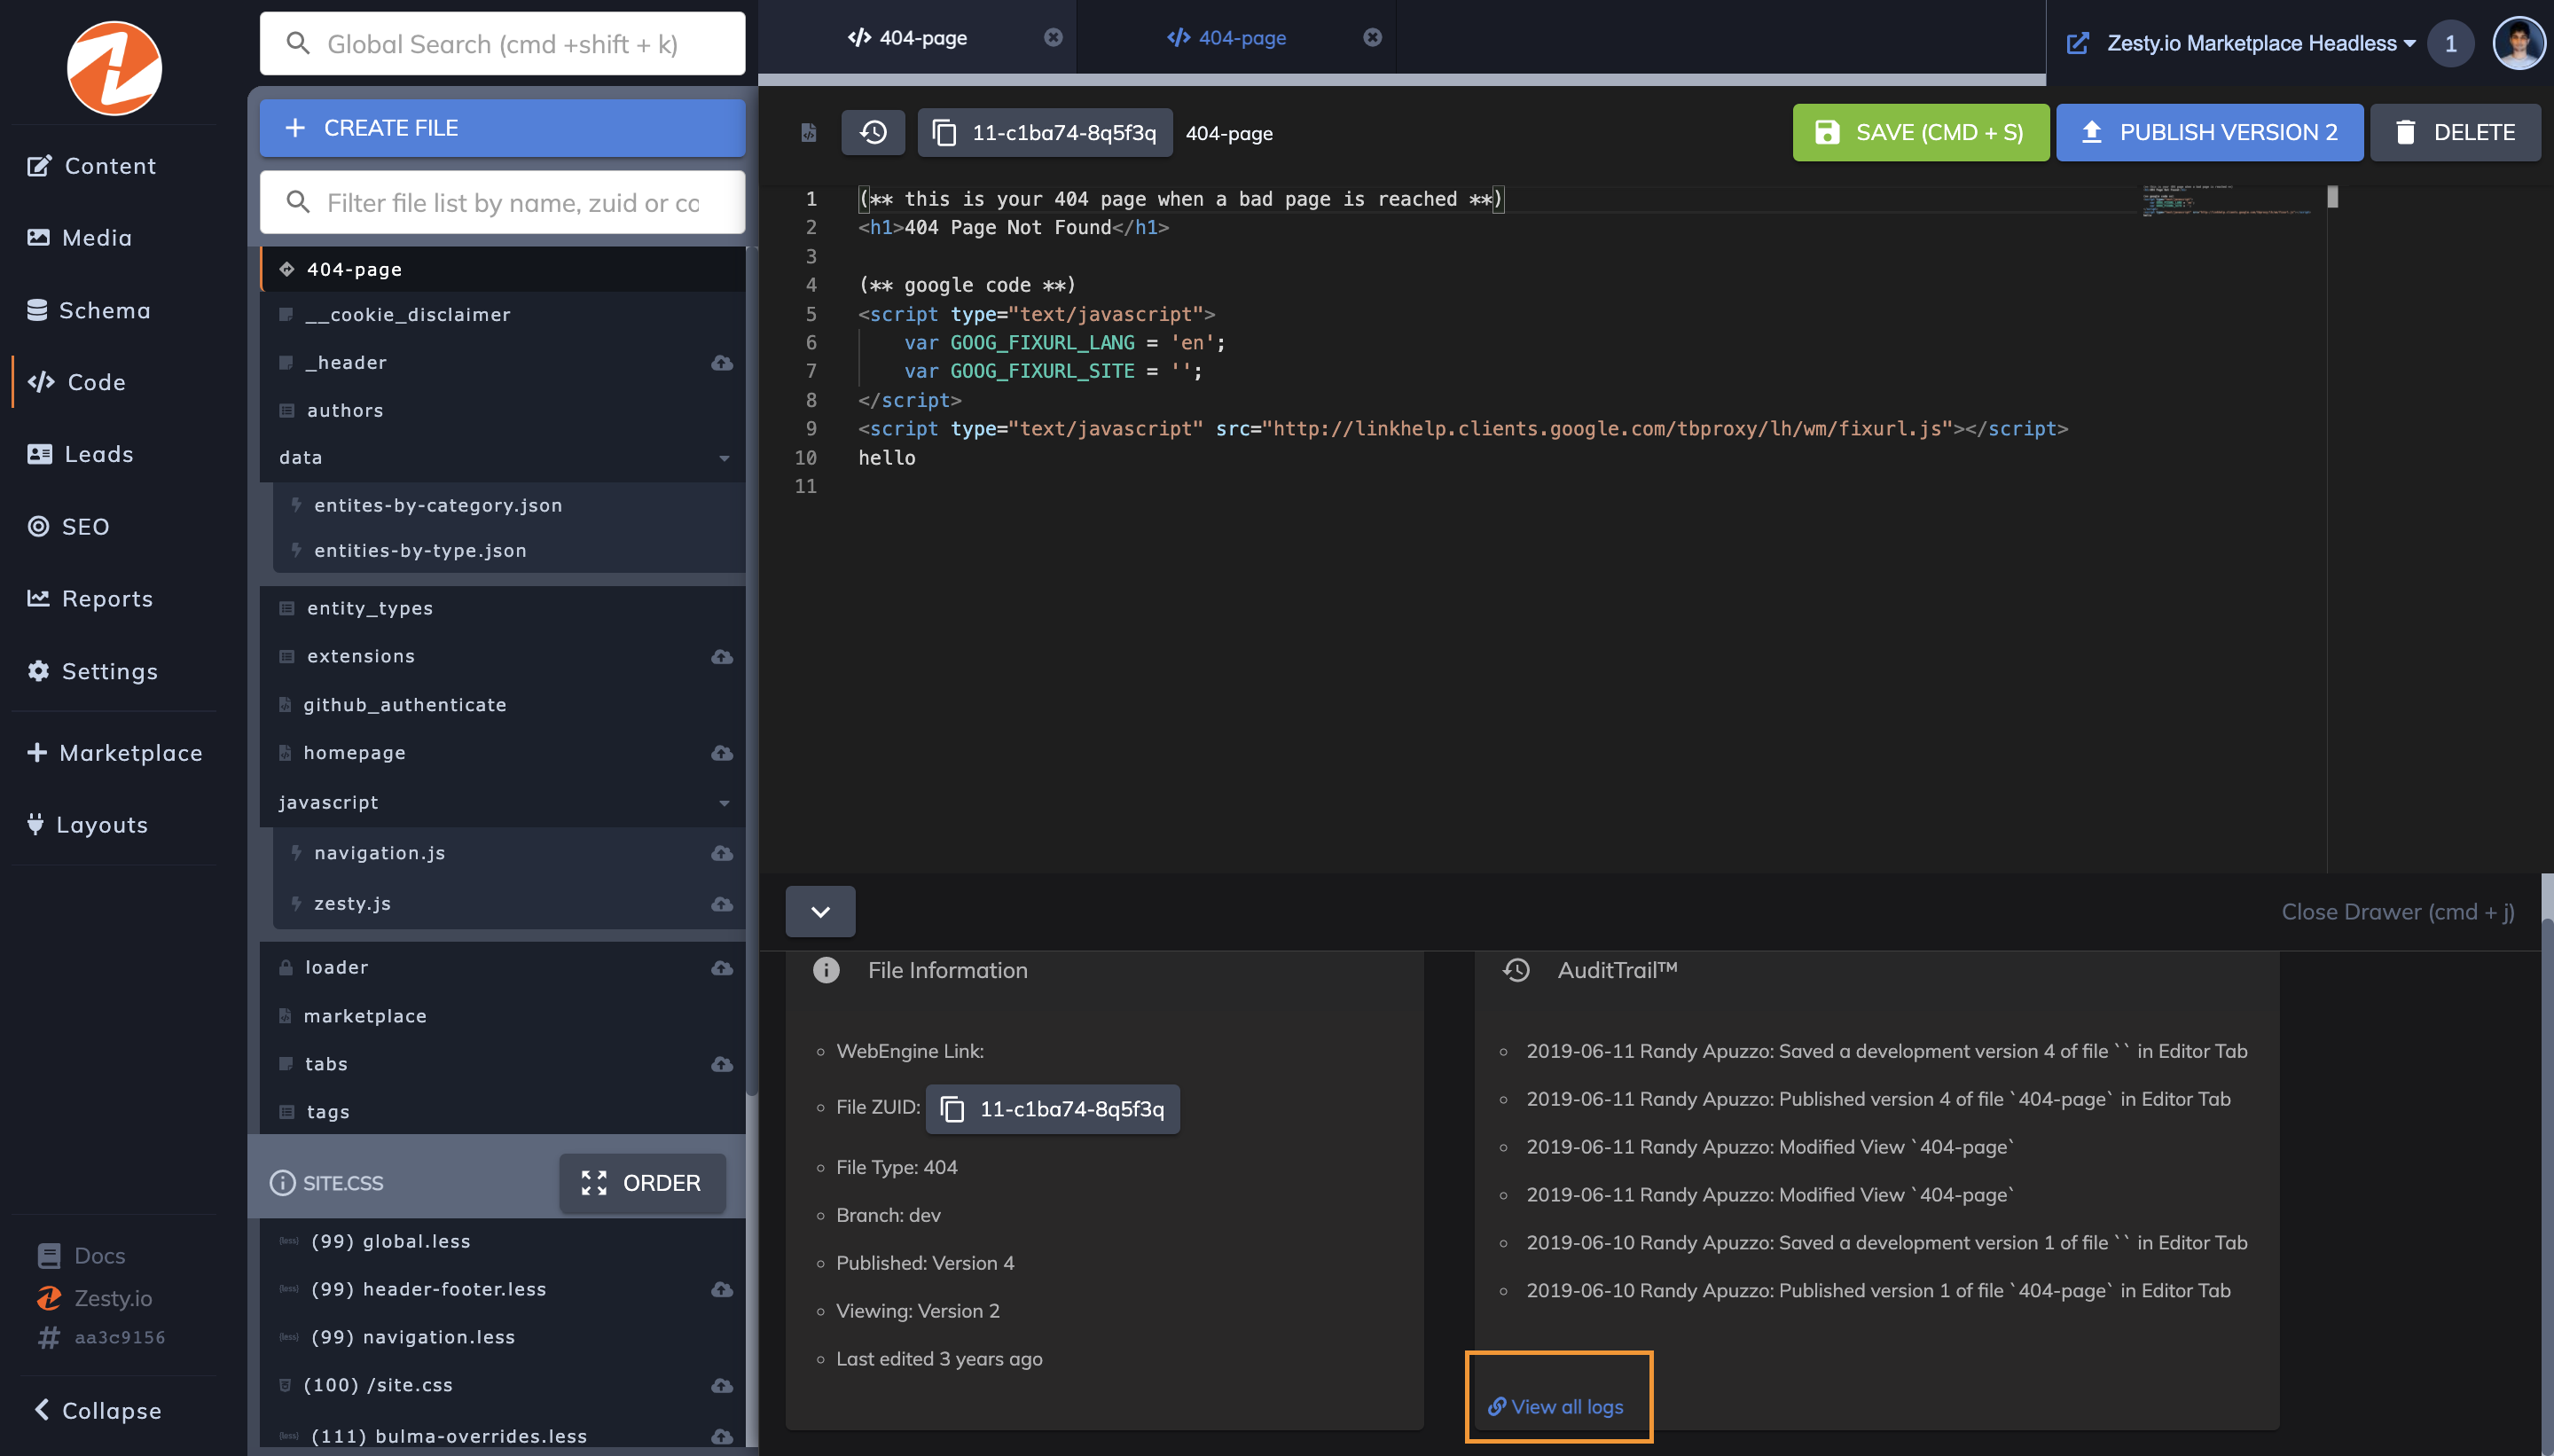Open the Leads section
This screenshot has height=1456, width=2554.
click(x=80, y=454)
